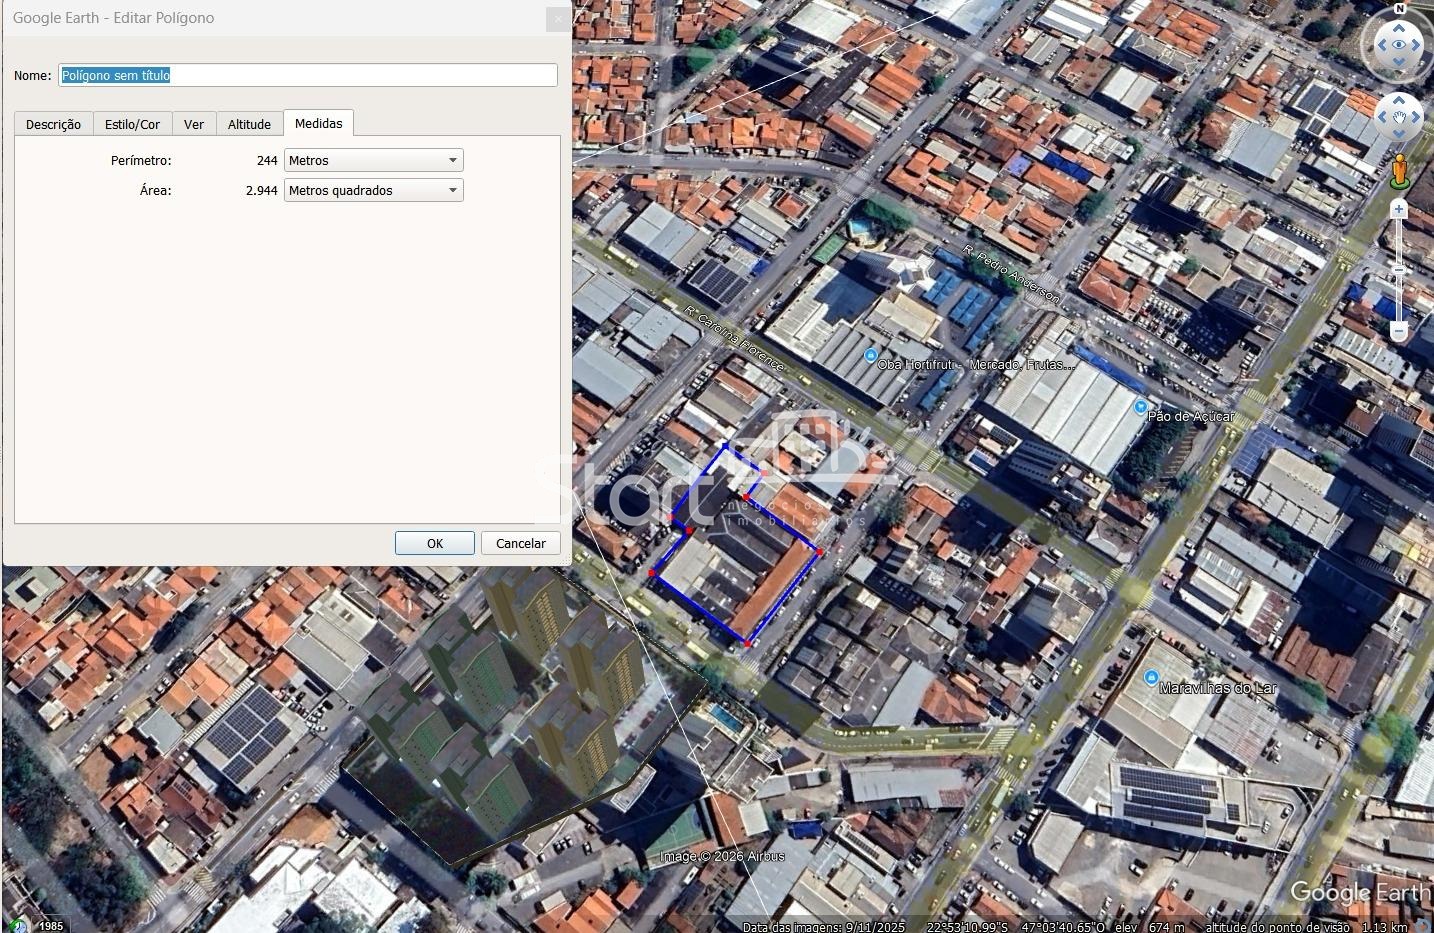Open the Estilo/Cor tab
The image size is (1434, 933).
click(x=132, y=124)
